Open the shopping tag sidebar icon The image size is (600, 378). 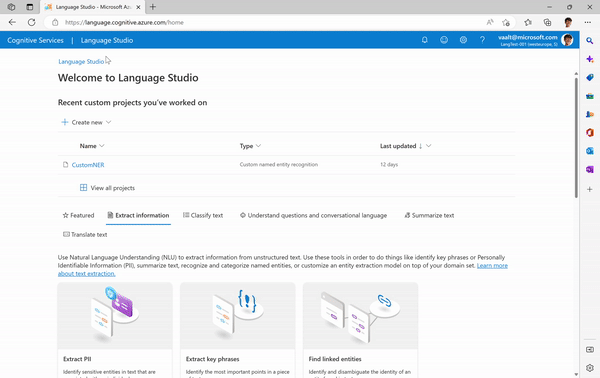[x=590, y=77]
